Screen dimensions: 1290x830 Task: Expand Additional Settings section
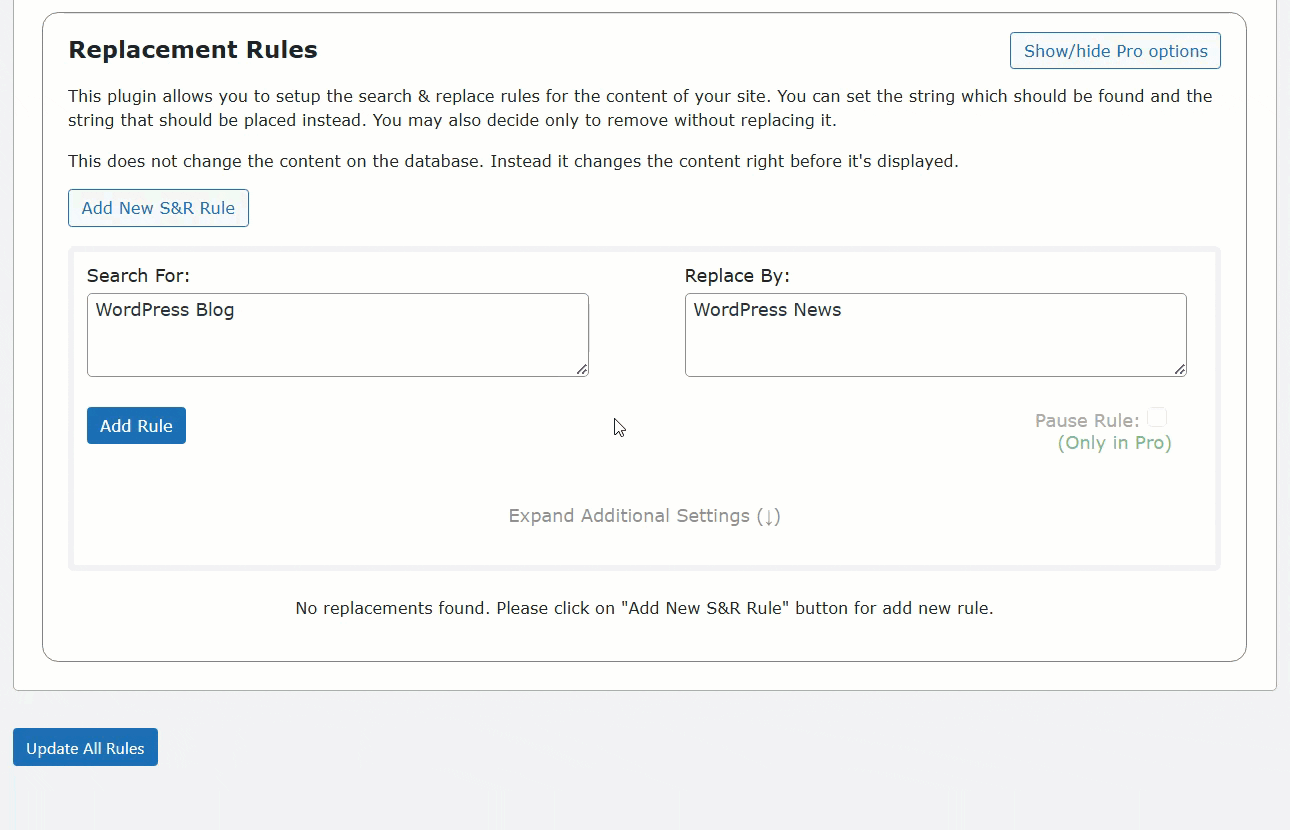644,516
